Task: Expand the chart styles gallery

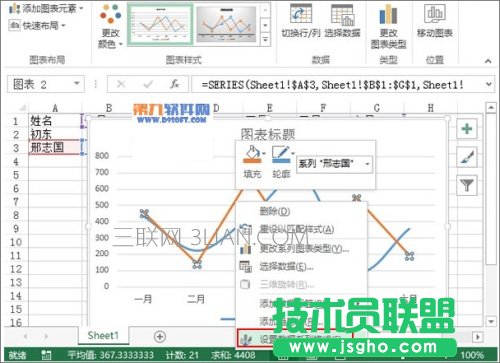Action: [x=265, y=40]
